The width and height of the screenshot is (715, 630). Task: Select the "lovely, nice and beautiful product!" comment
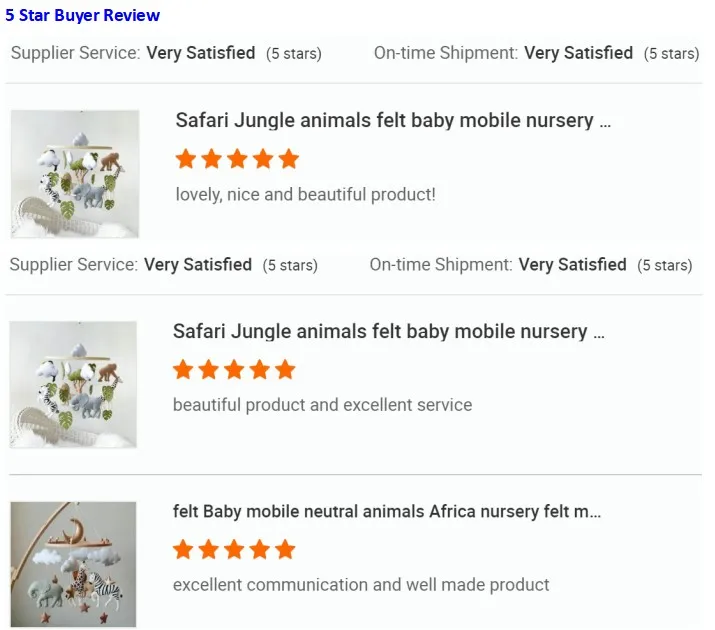[x=305, y=194]
